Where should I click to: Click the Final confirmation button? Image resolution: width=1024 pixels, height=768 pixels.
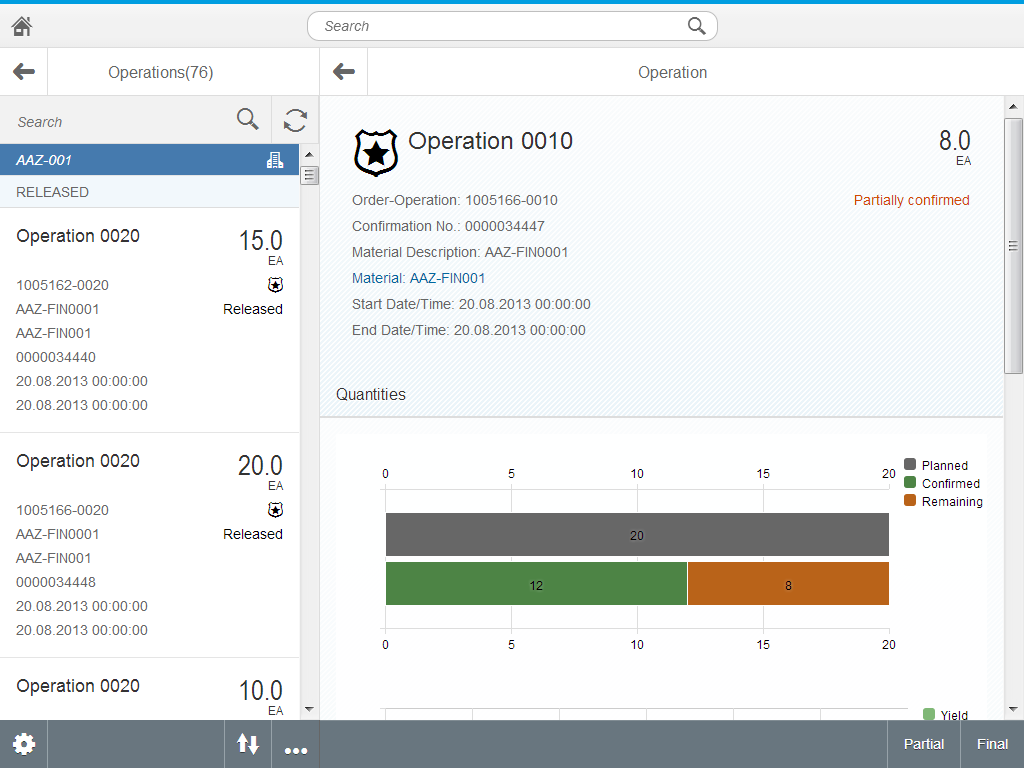[x=992, y=744]
